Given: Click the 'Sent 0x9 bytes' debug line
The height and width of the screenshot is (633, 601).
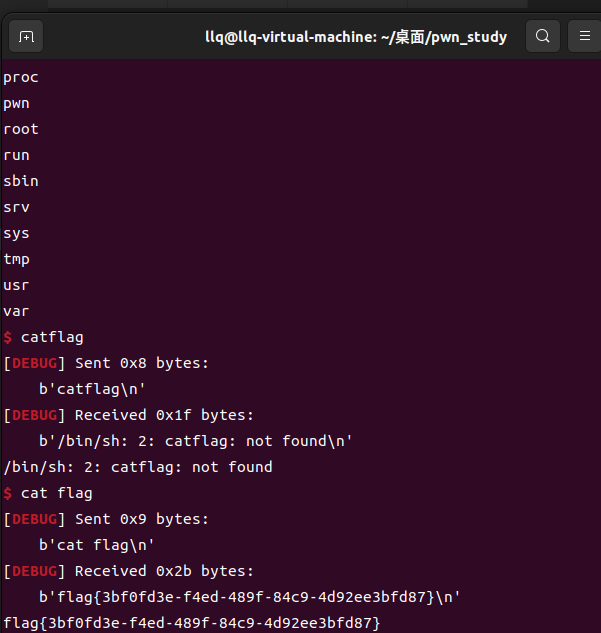Looking at the screenshot, I should (106, 519).
